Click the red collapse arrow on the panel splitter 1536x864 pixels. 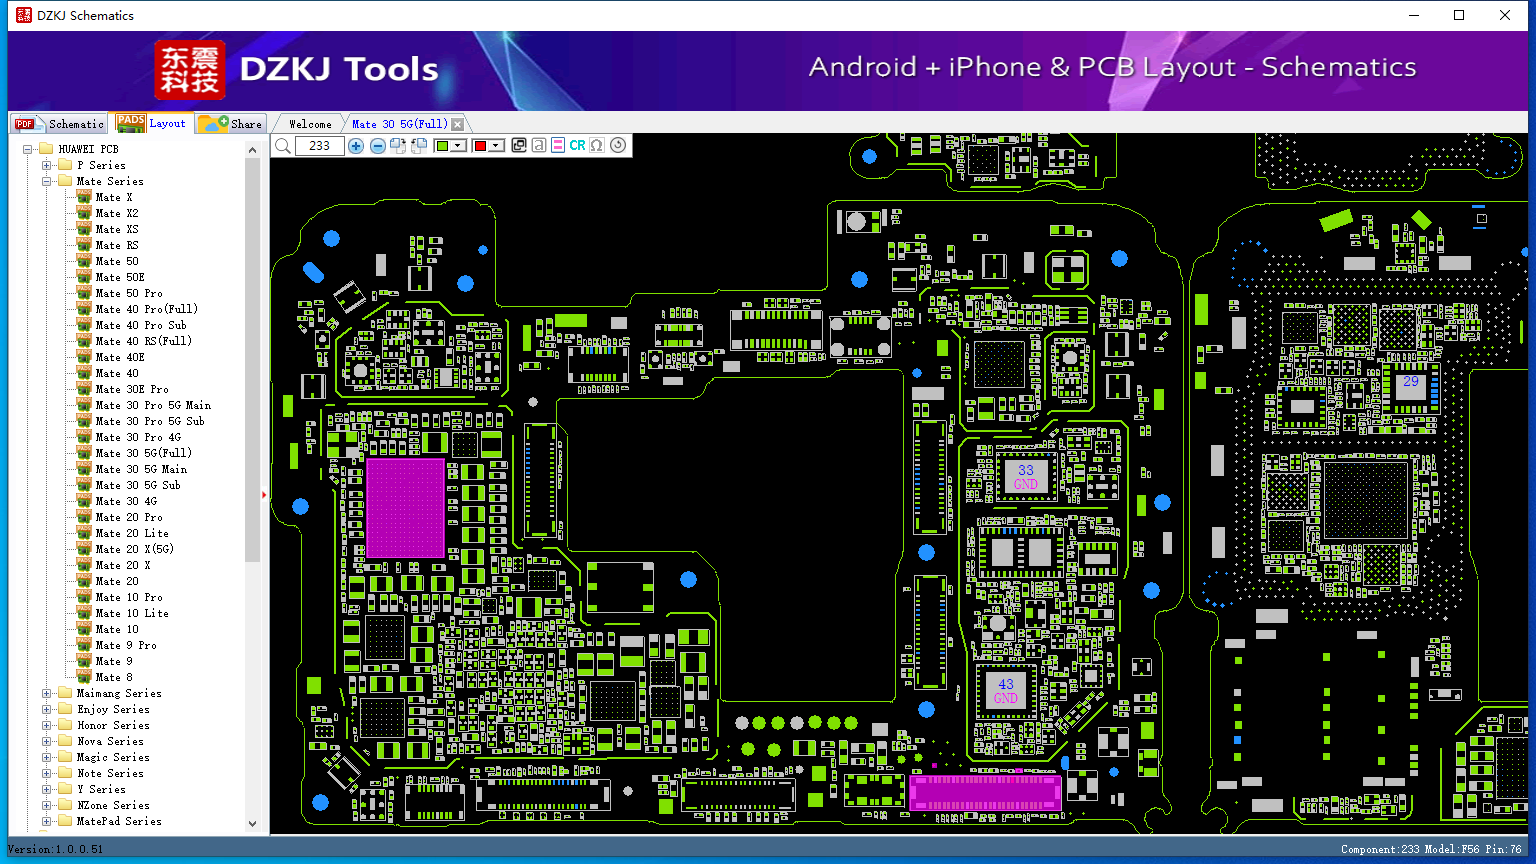[x=264, y=494]
